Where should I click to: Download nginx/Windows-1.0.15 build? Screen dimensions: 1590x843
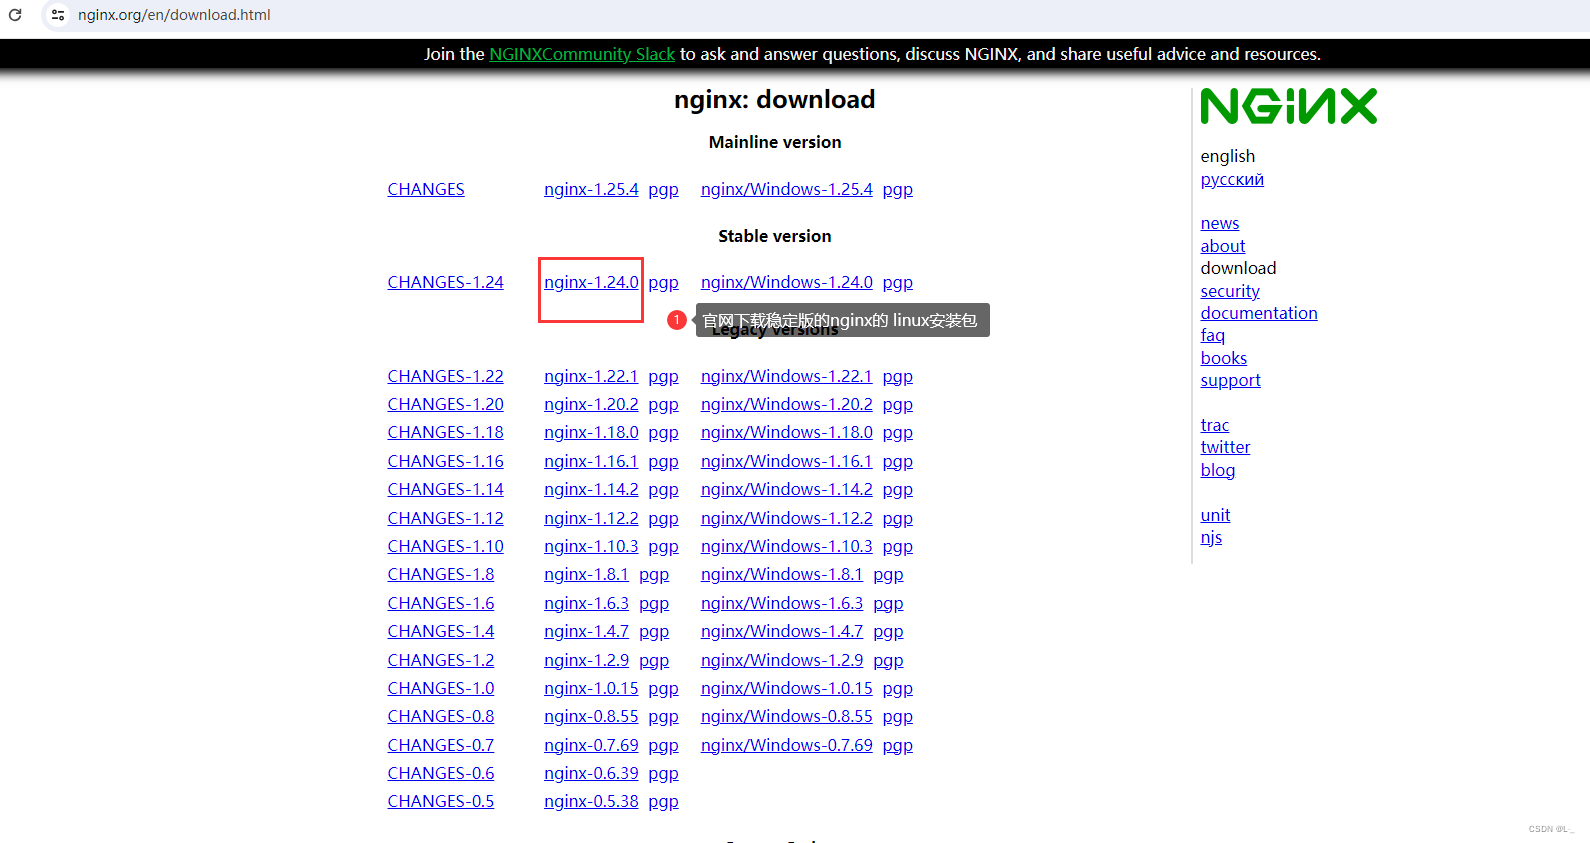pos(787,688)
